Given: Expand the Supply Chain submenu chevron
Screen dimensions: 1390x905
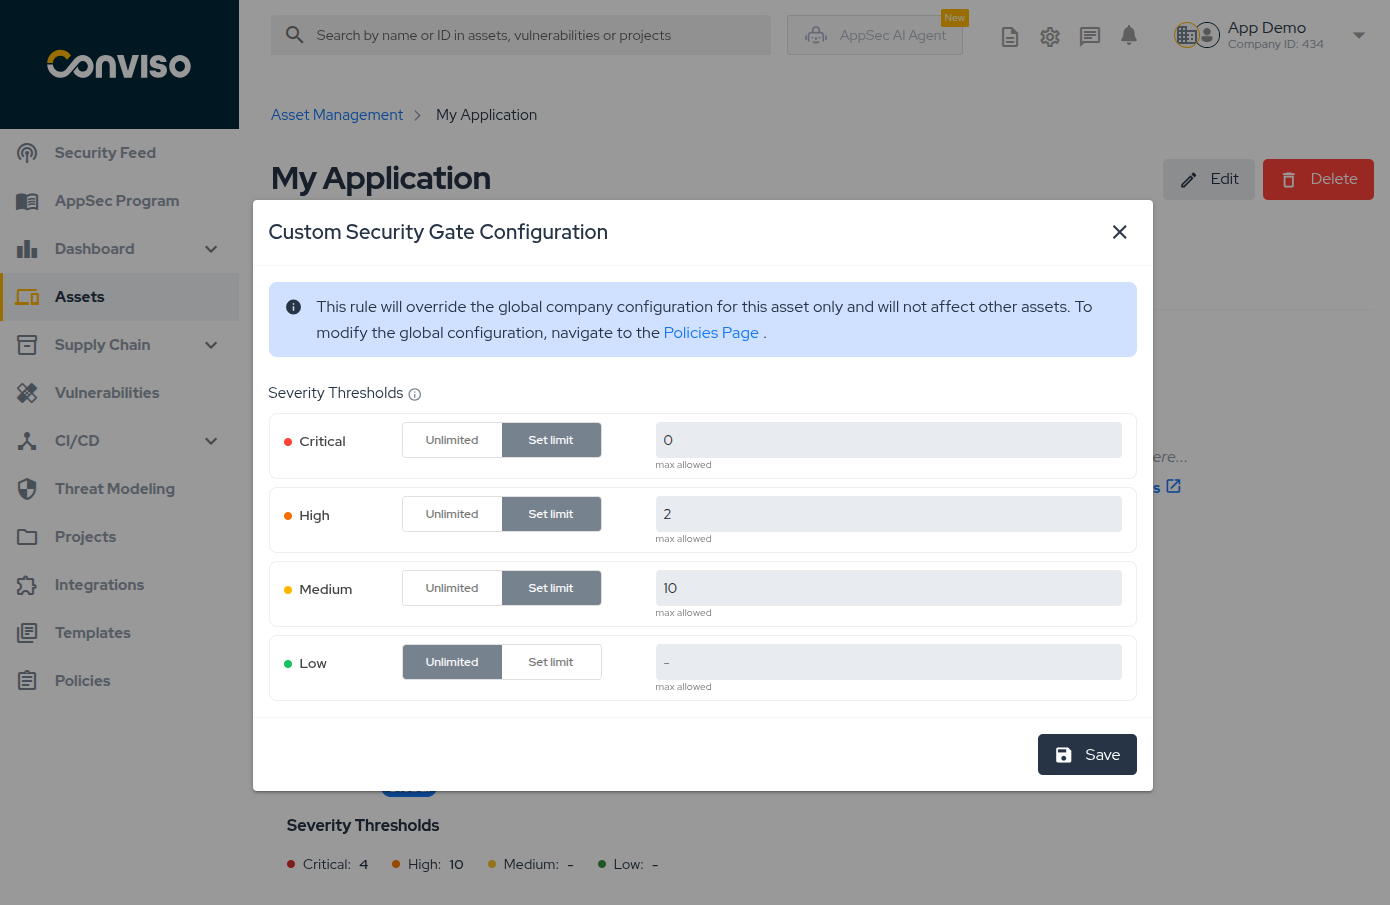Looking at the screenshot, I should coord(211,345).
